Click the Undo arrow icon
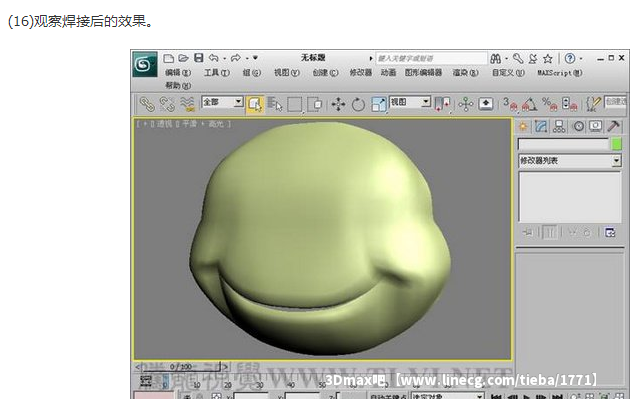The height and width of the screenshot is (399, 637). pyautogui.click(x=214, y=58)
